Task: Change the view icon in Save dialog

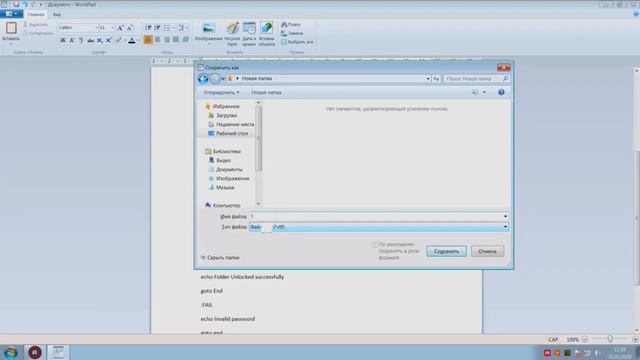Action: pyautogui.click(x=476, y=92)
